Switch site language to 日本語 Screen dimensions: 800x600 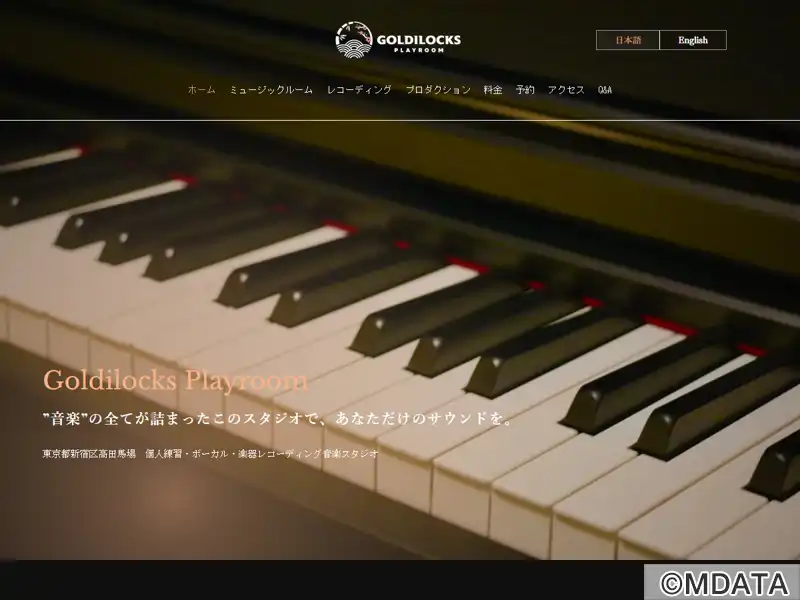[628, 40]
